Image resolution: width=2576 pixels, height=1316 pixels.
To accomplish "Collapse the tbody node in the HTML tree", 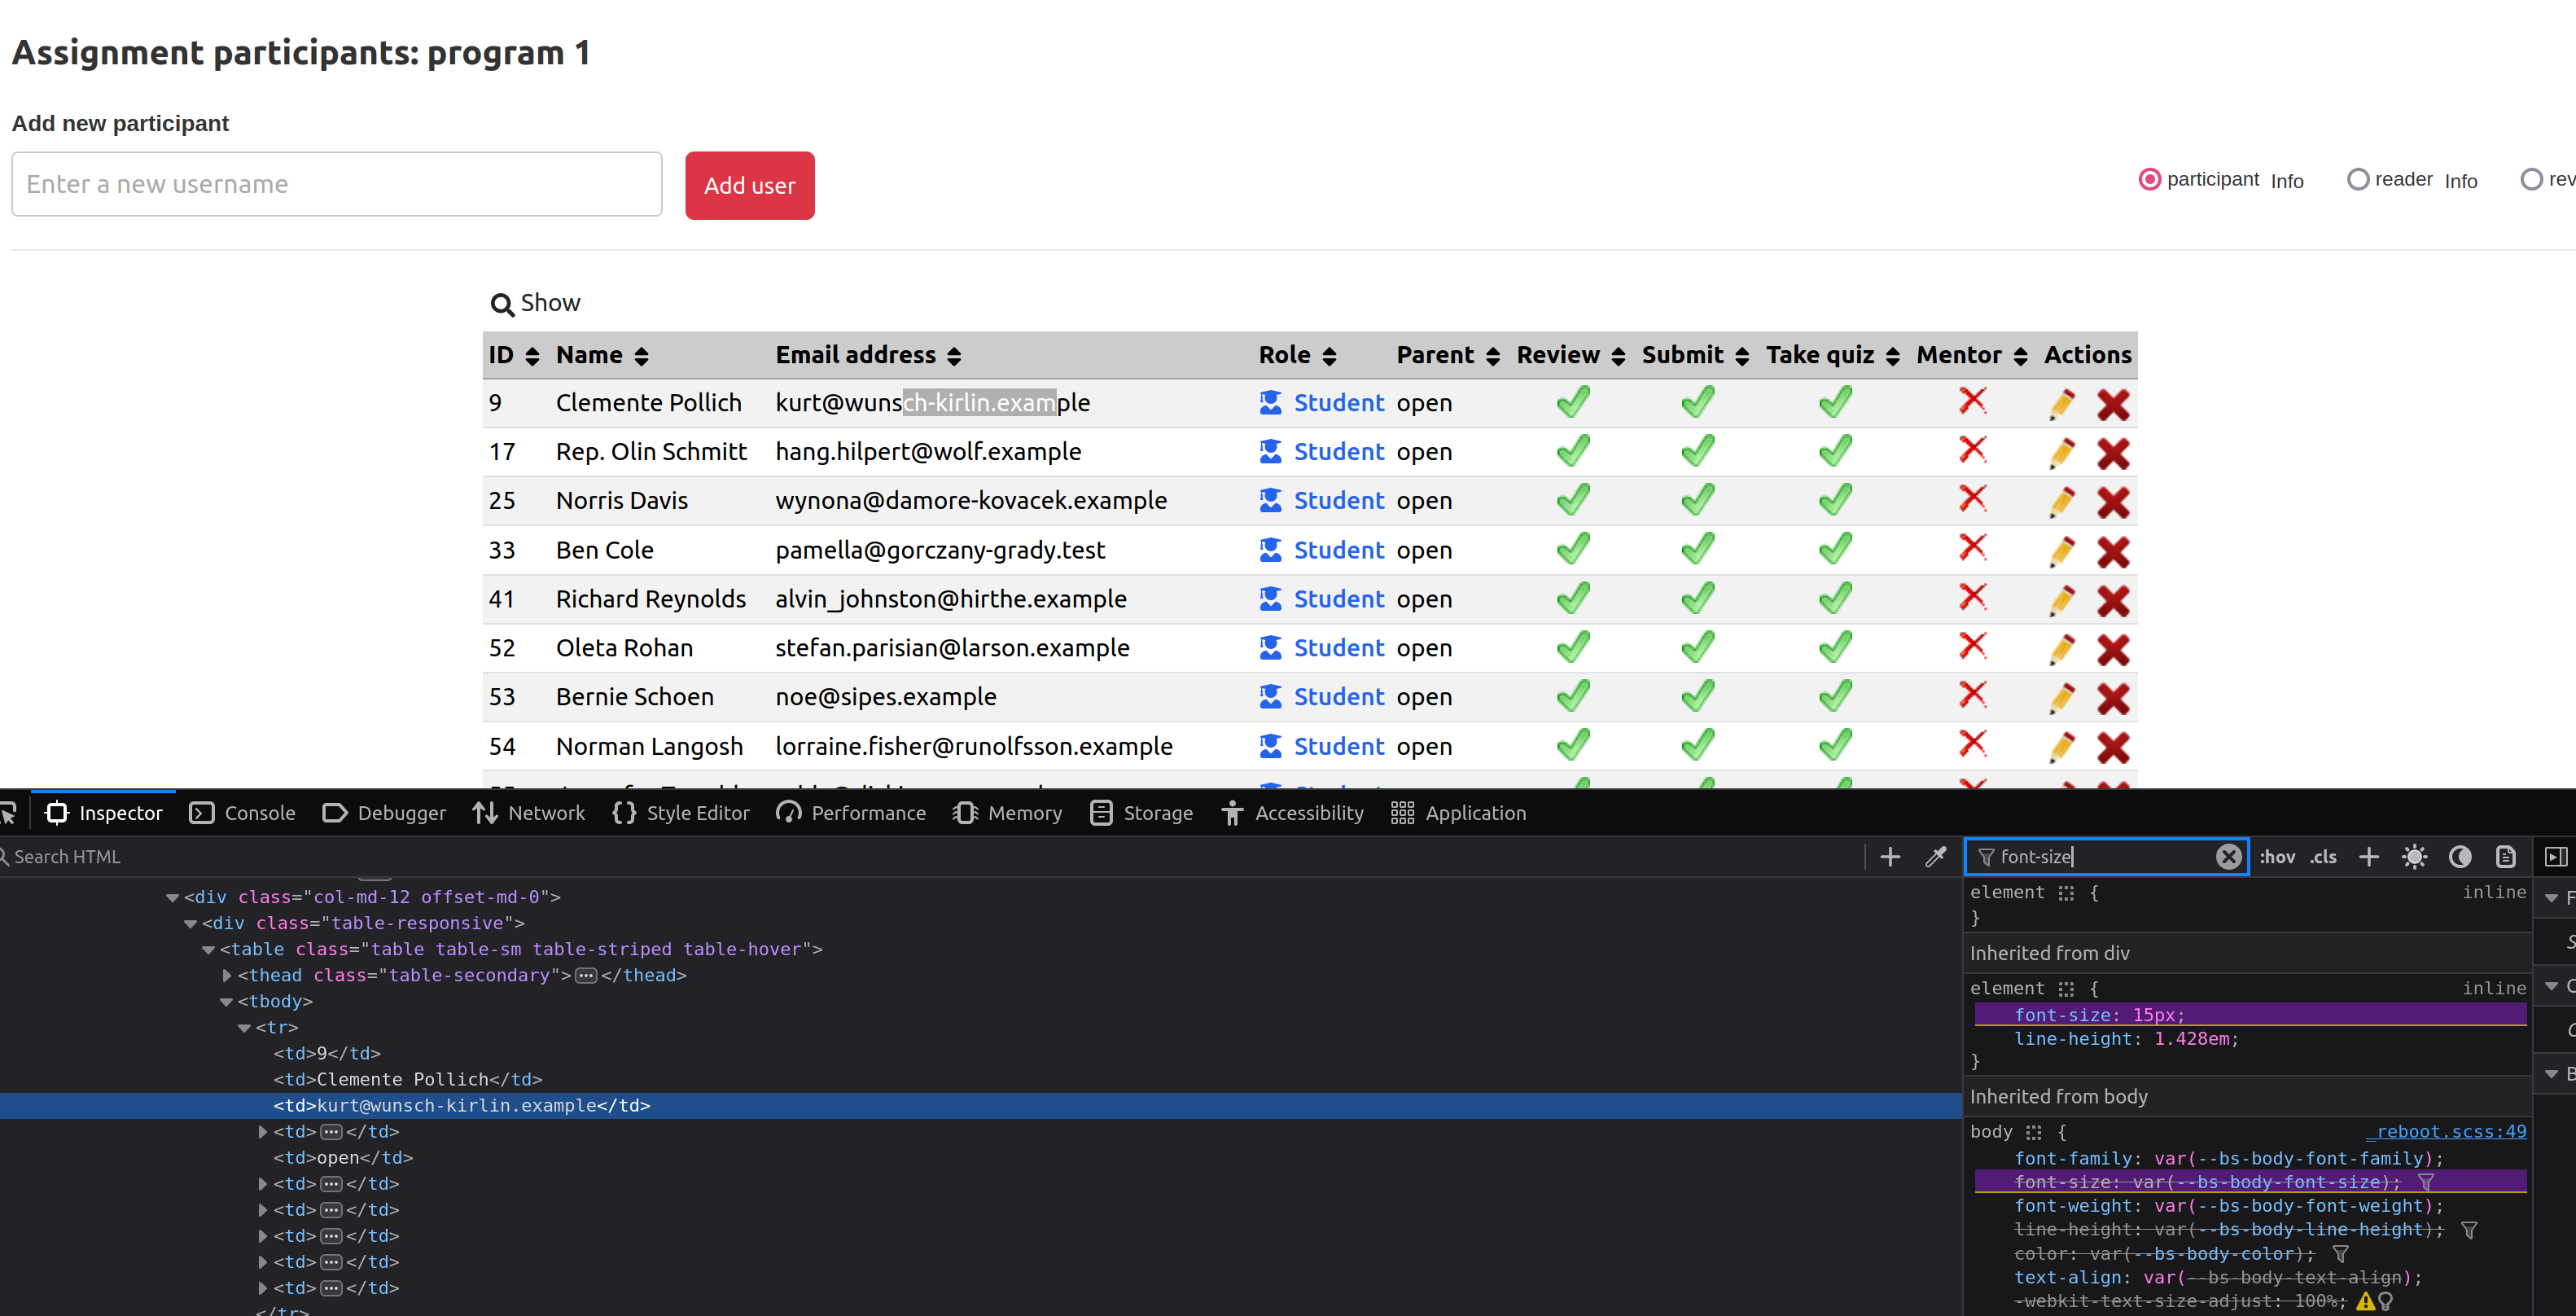I will [226, 1001].
